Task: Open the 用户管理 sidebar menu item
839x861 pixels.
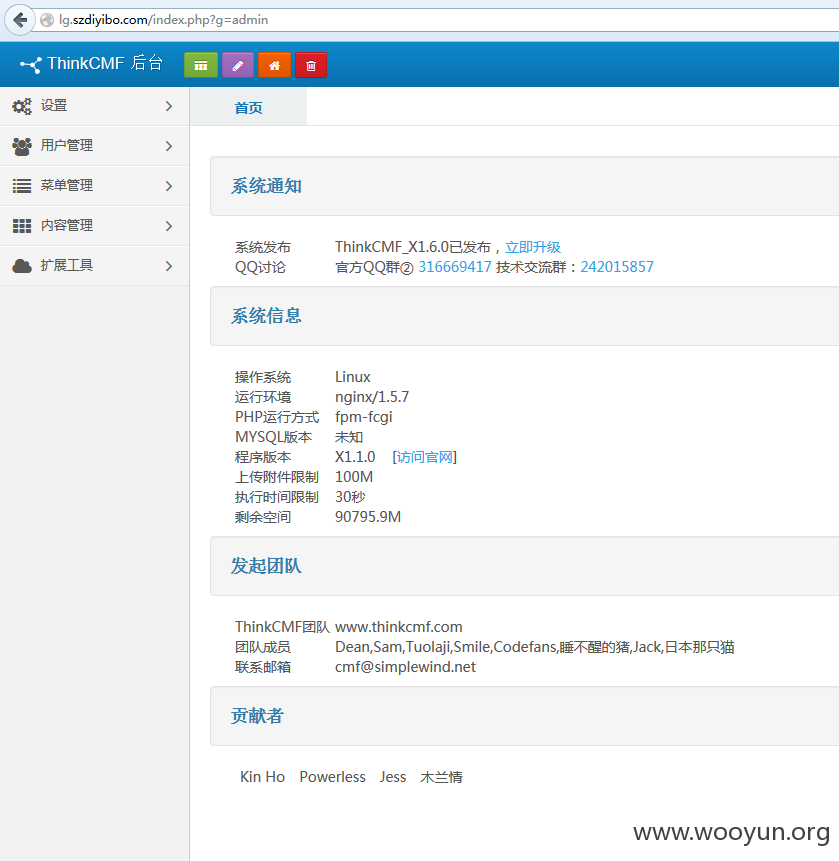Action: [94, 146]
